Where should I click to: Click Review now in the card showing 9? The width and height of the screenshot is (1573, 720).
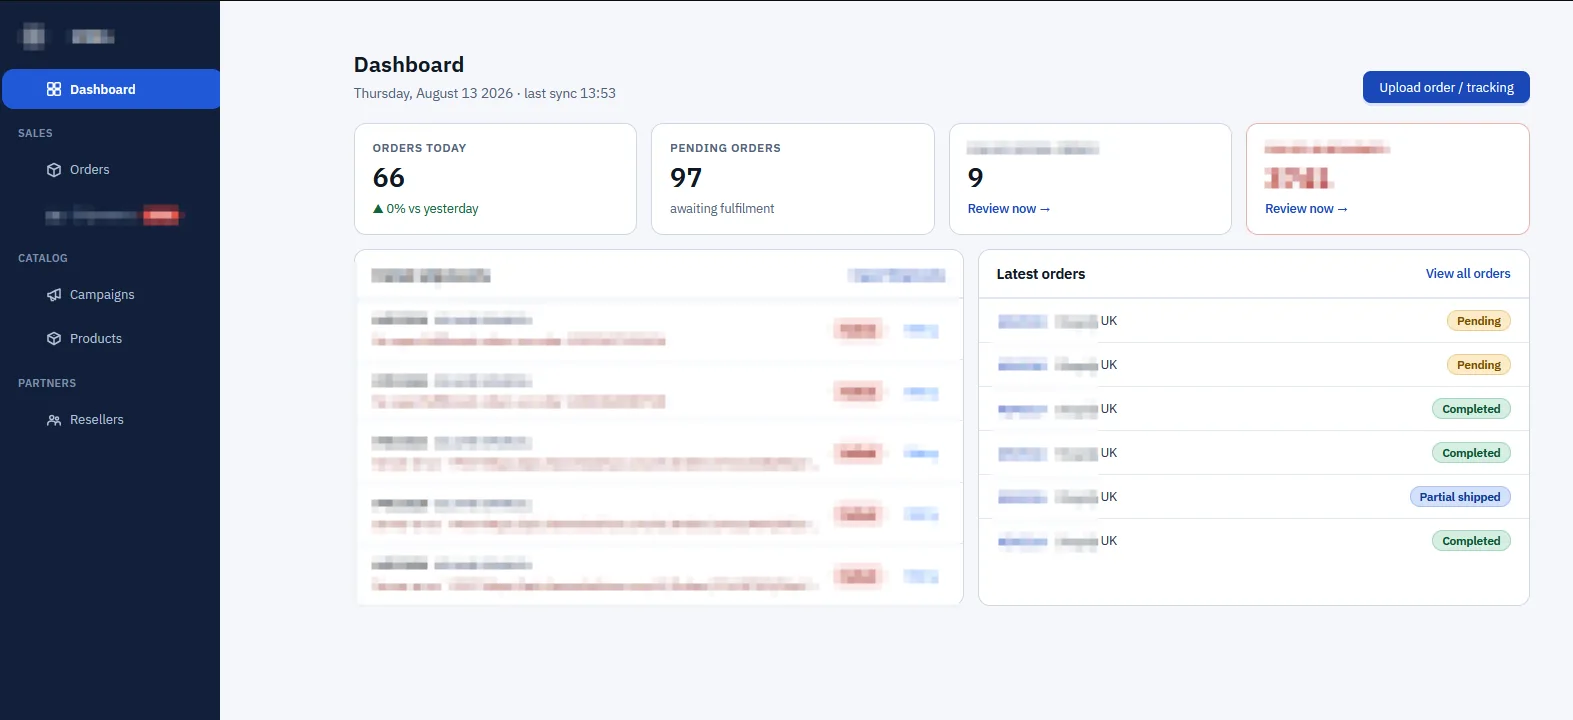click(1009, 209)
